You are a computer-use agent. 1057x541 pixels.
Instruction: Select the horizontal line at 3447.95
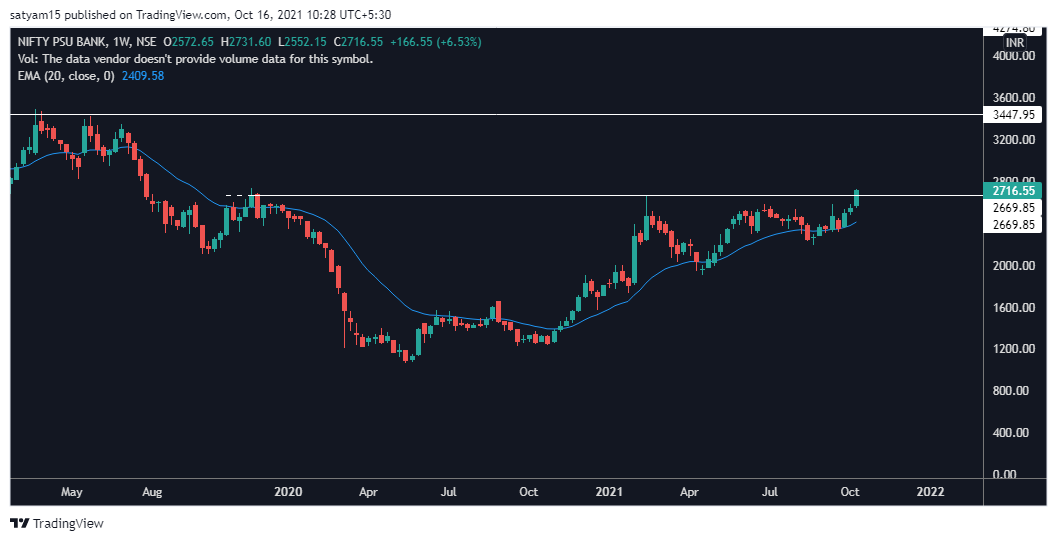pos(496,115)
